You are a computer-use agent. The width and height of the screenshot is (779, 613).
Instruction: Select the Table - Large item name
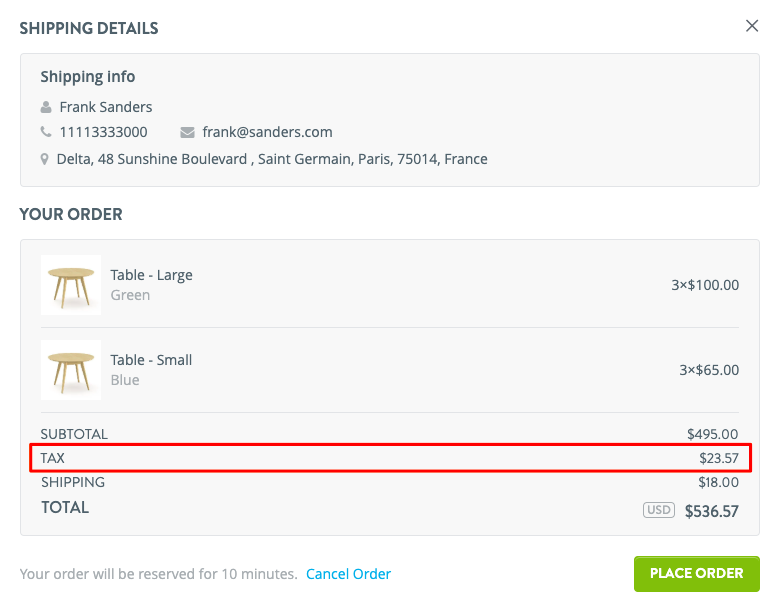[152, 275]
